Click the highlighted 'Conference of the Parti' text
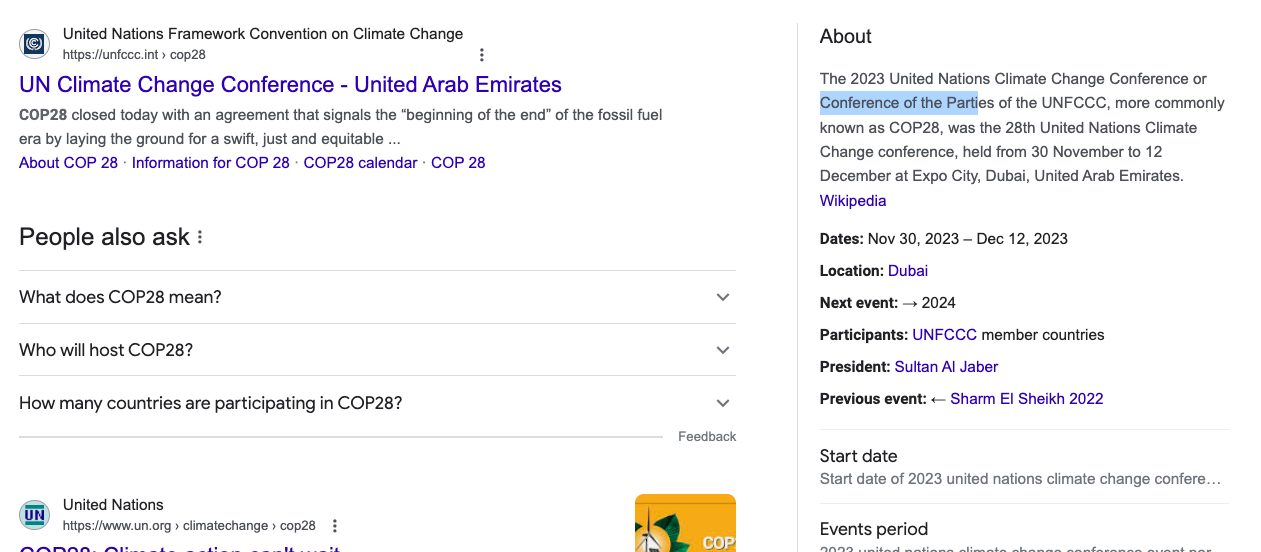The height and width of the screenshot is (552, 1261). point(899,103)
